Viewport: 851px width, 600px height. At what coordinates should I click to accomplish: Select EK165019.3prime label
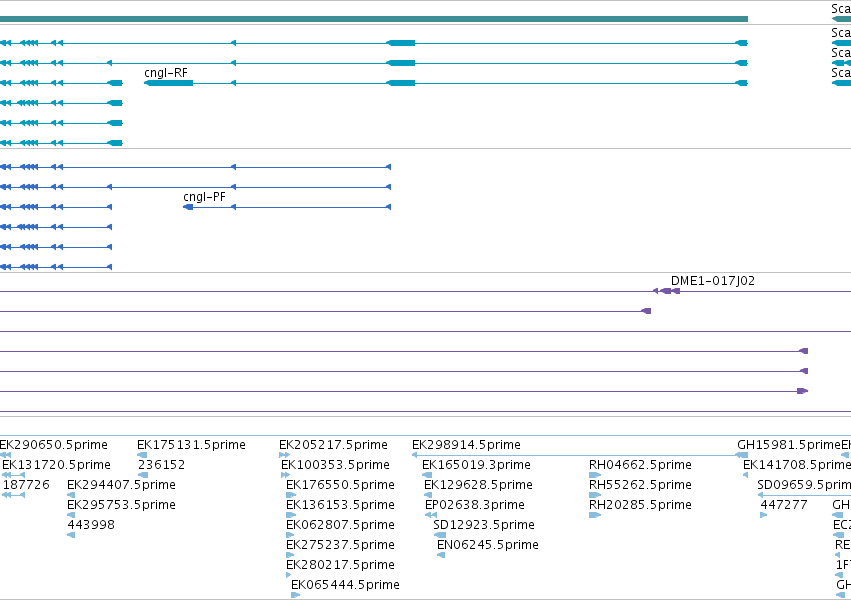tap(476, 465)
